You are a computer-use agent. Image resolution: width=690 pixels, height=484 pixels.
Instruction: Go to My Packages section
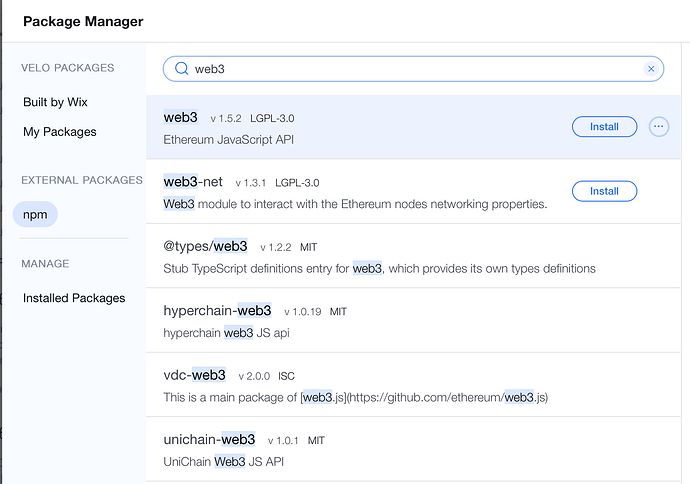(x=60, y=132)
